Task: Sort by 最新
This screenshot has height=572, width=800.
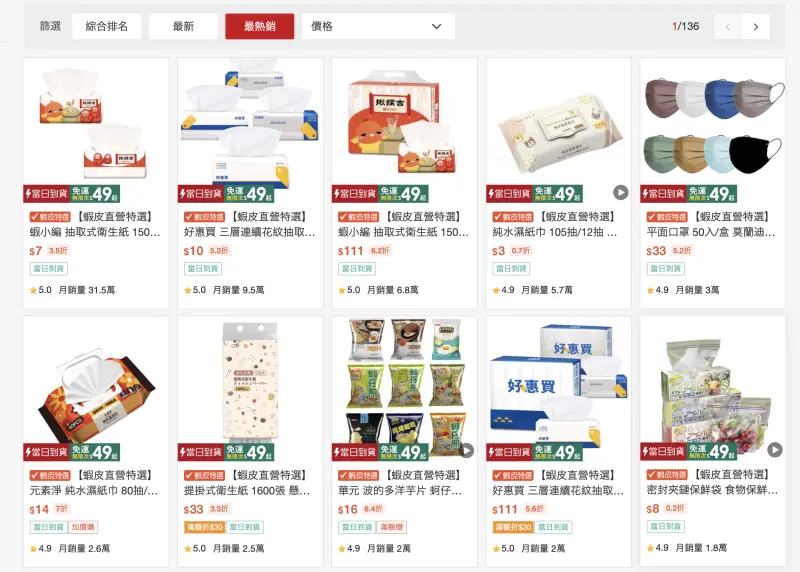Action: coord(183,27)
